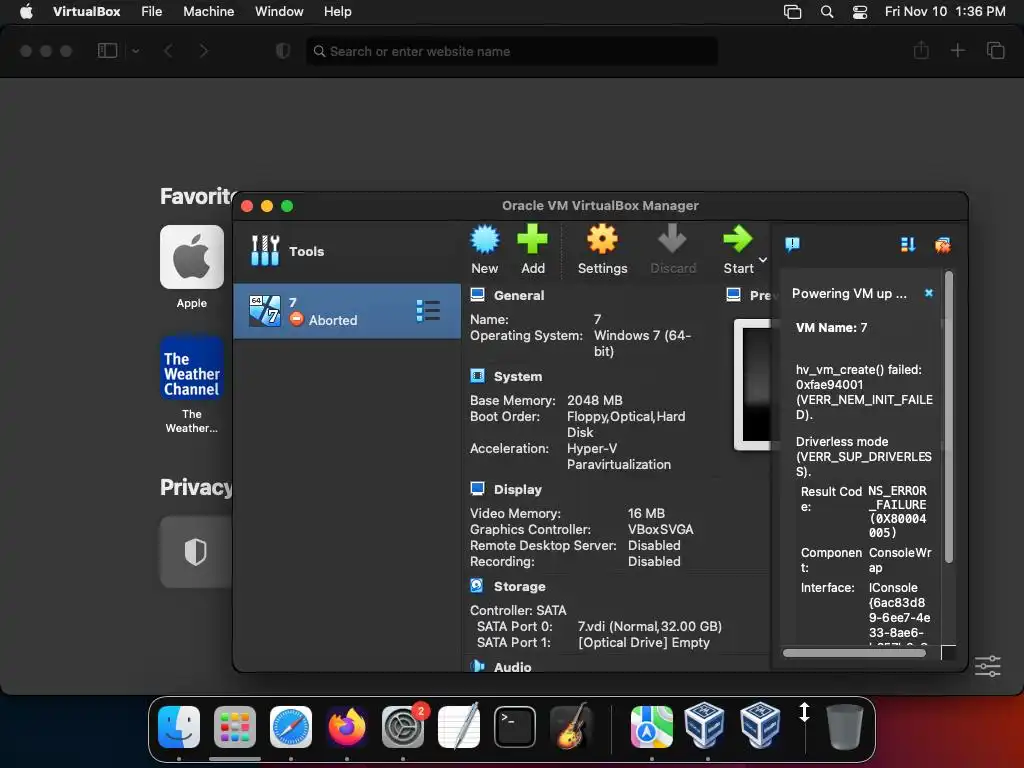Toggle the Safari sidebar button
The image size is (1024, 768).
pyautogui.click(x=107, y=50)
